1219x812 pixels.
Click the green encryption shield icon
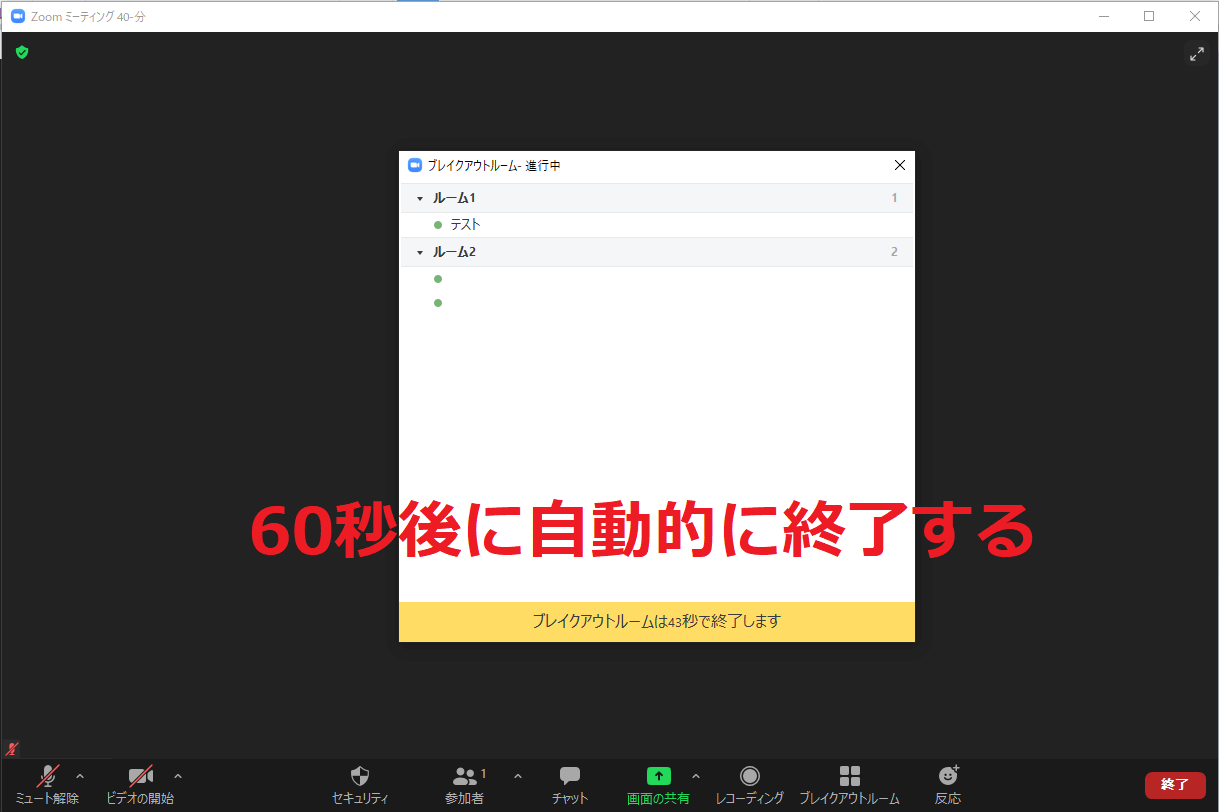pos(22,52)
